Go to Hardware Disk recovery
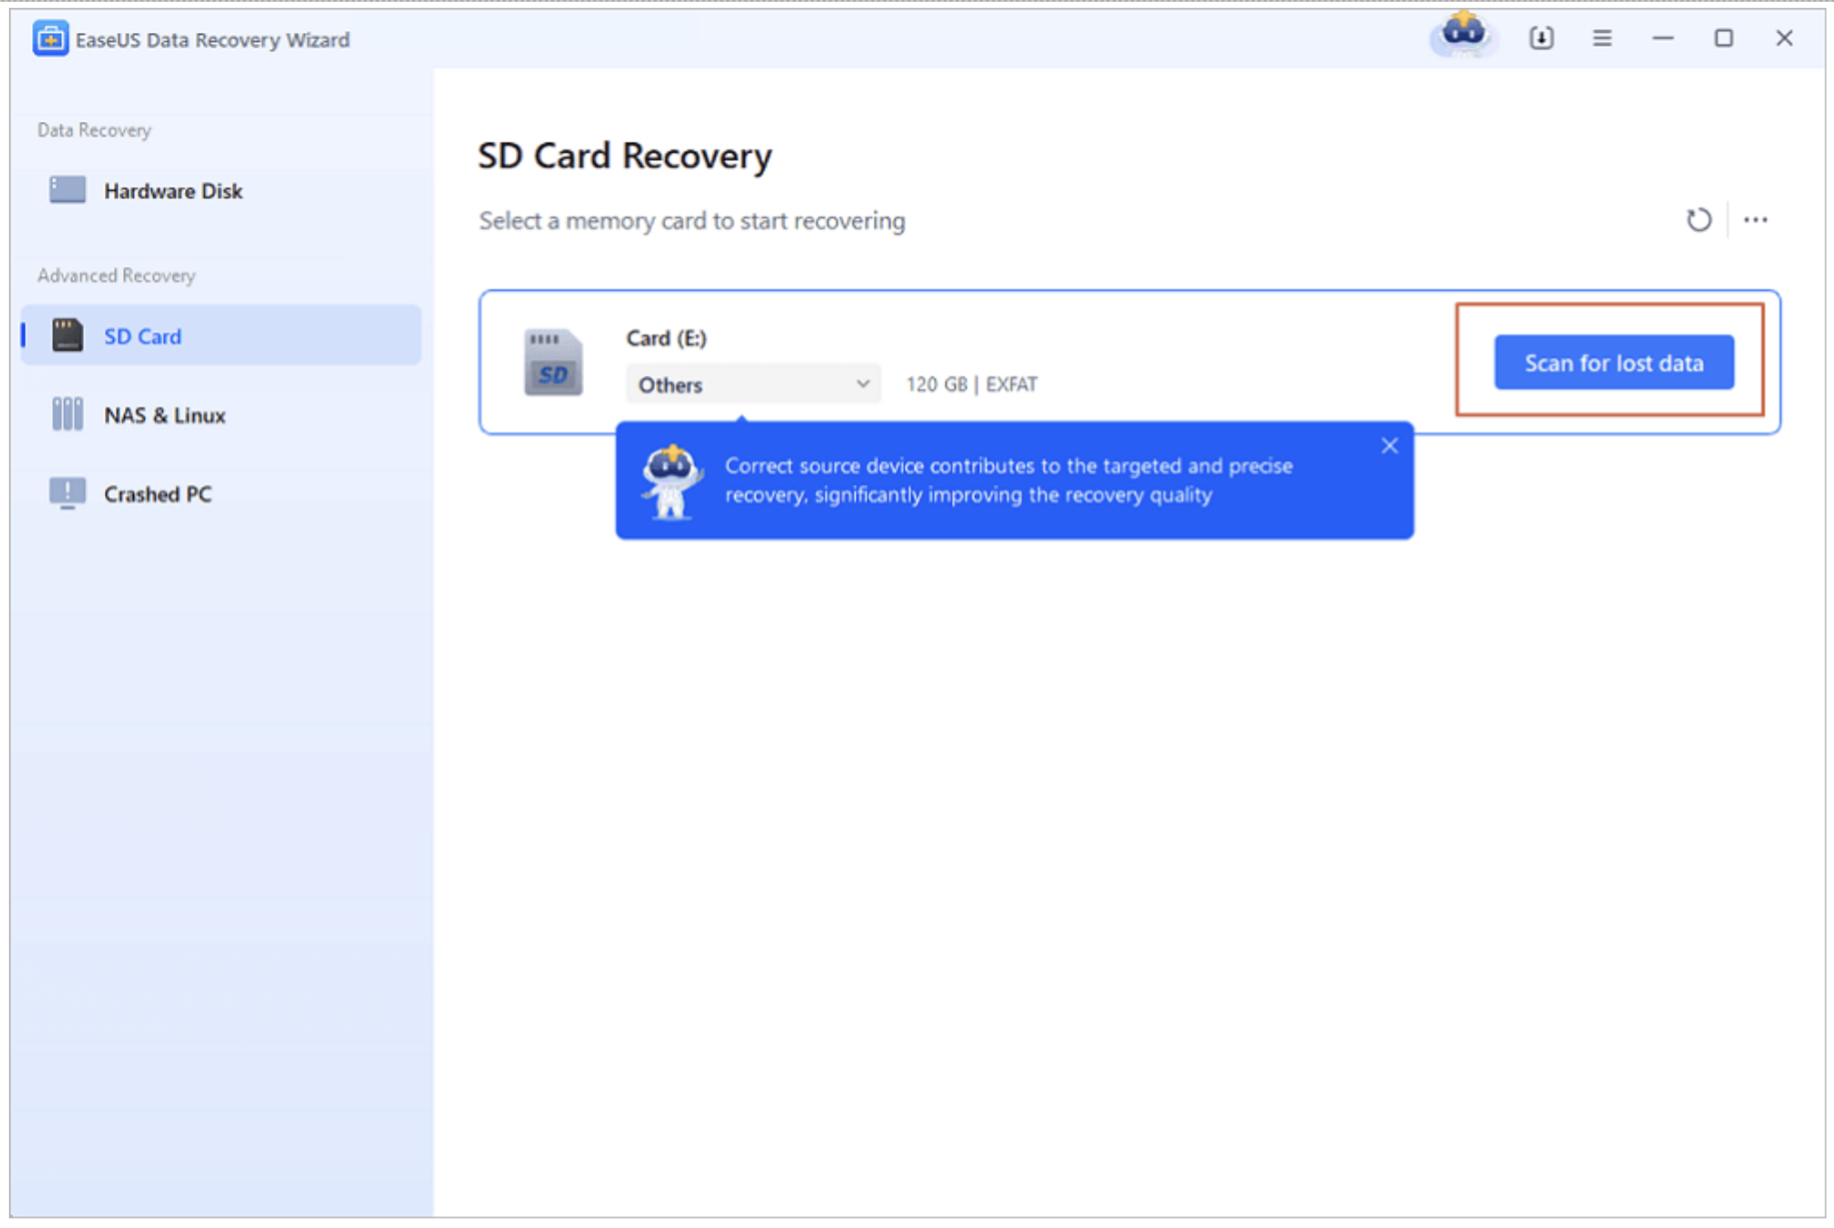 tap(172, 191)
